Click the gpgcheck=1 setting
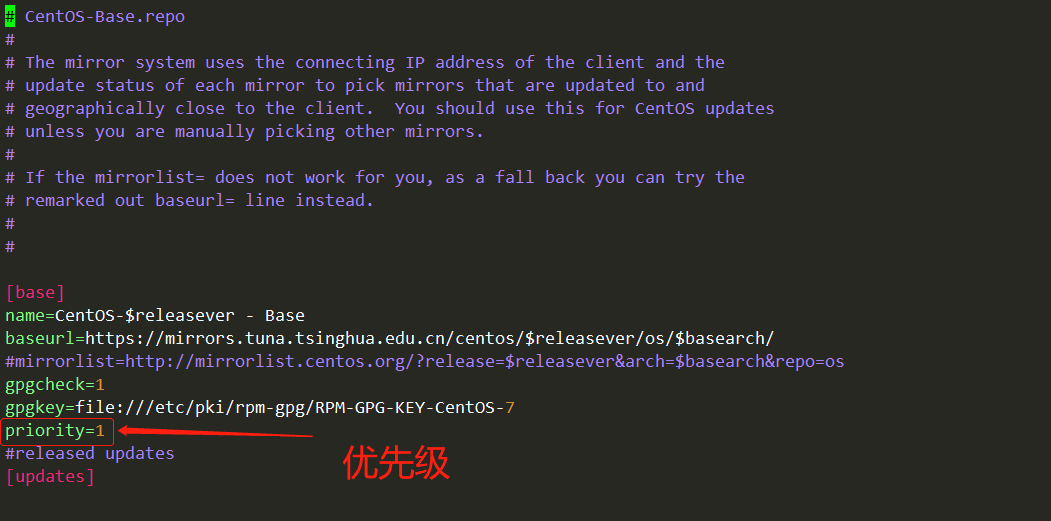This screenshot has width=1051, height=521. 55,385
